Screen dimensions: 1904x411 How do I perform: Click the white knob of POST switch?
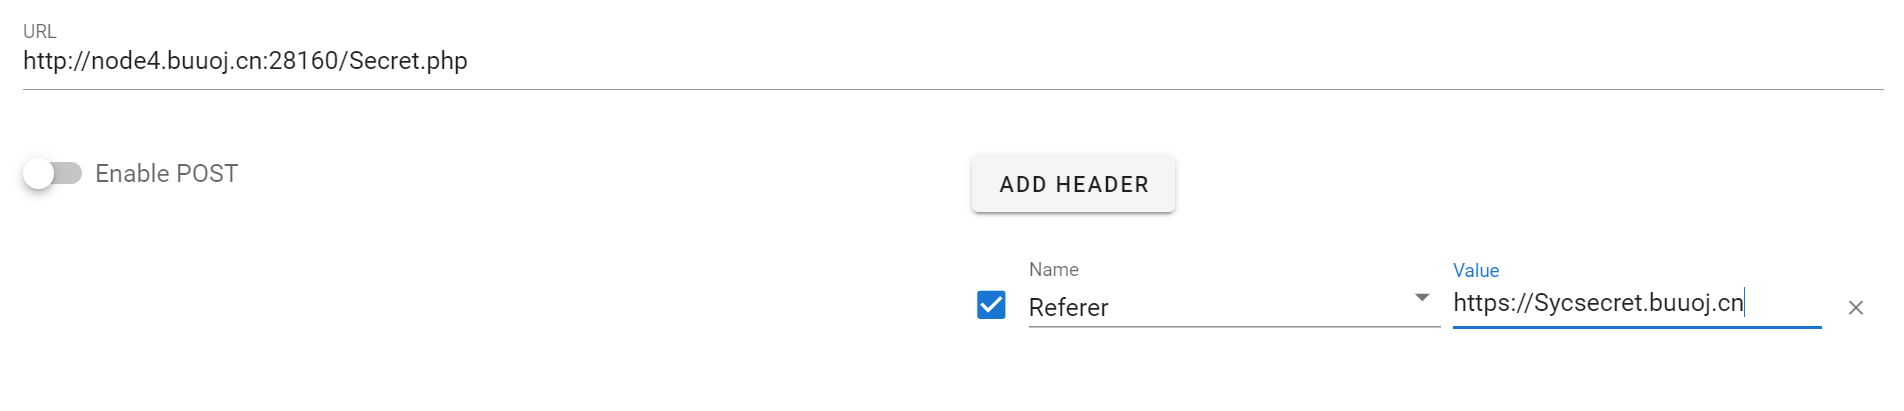[39, 174]
